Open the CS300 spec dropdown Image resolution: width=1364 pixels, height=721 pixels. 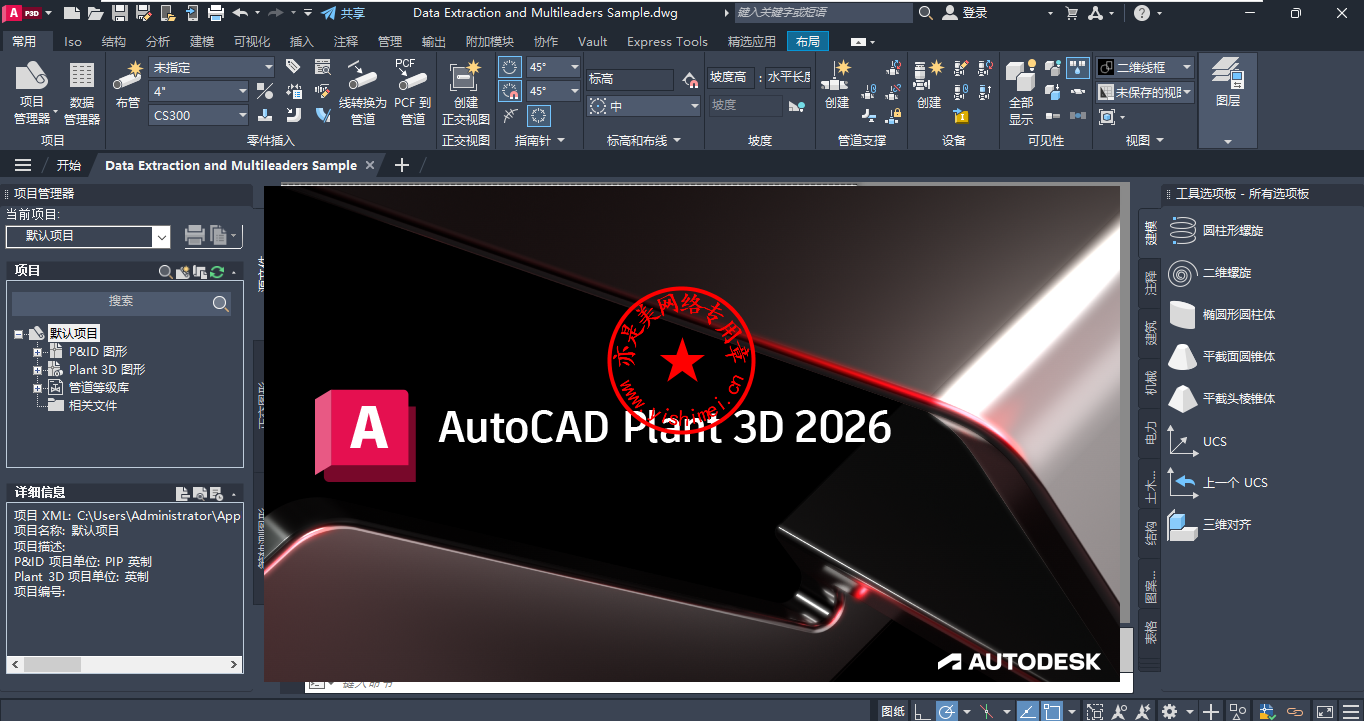coord(199,115)
